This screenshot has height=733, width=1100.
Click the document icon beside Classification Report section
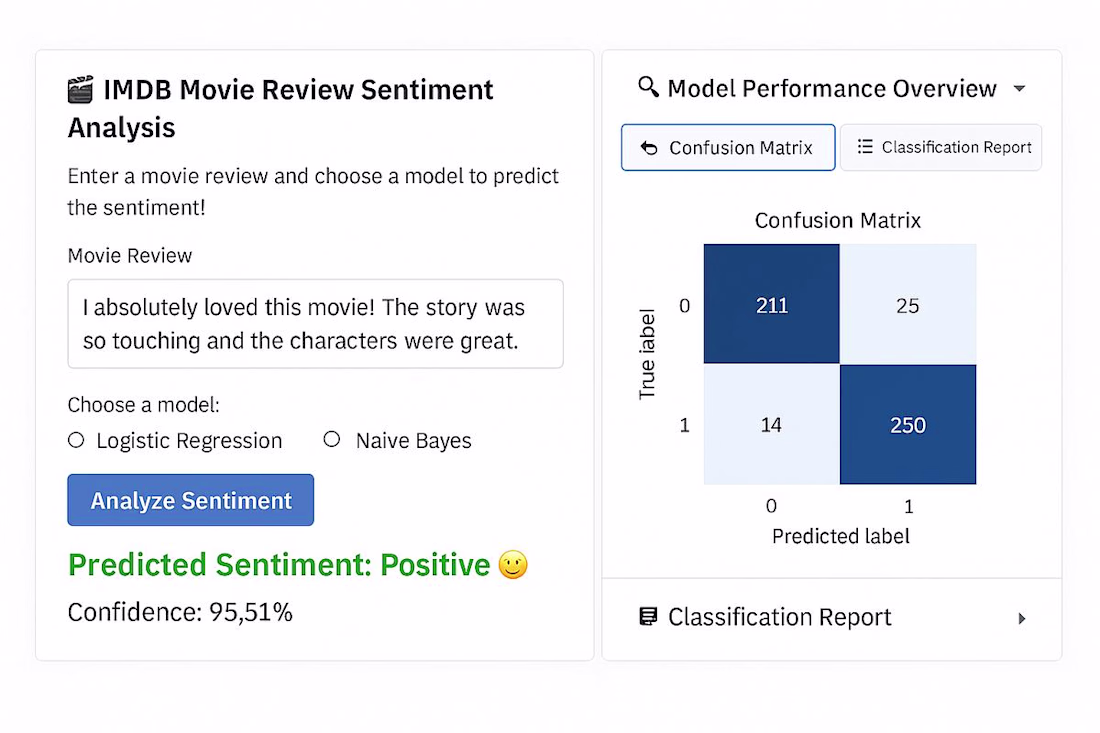click(649, 617)
